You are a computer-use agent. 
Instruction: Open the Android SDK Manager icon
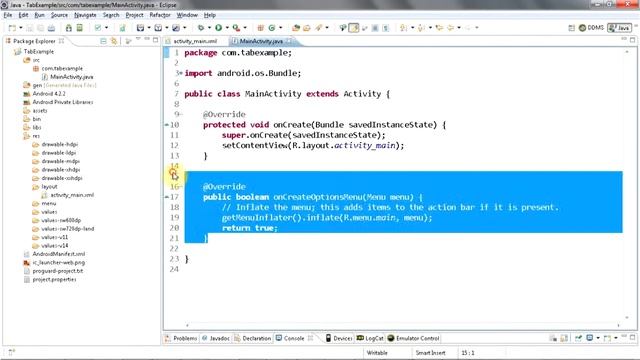[69, 28]
